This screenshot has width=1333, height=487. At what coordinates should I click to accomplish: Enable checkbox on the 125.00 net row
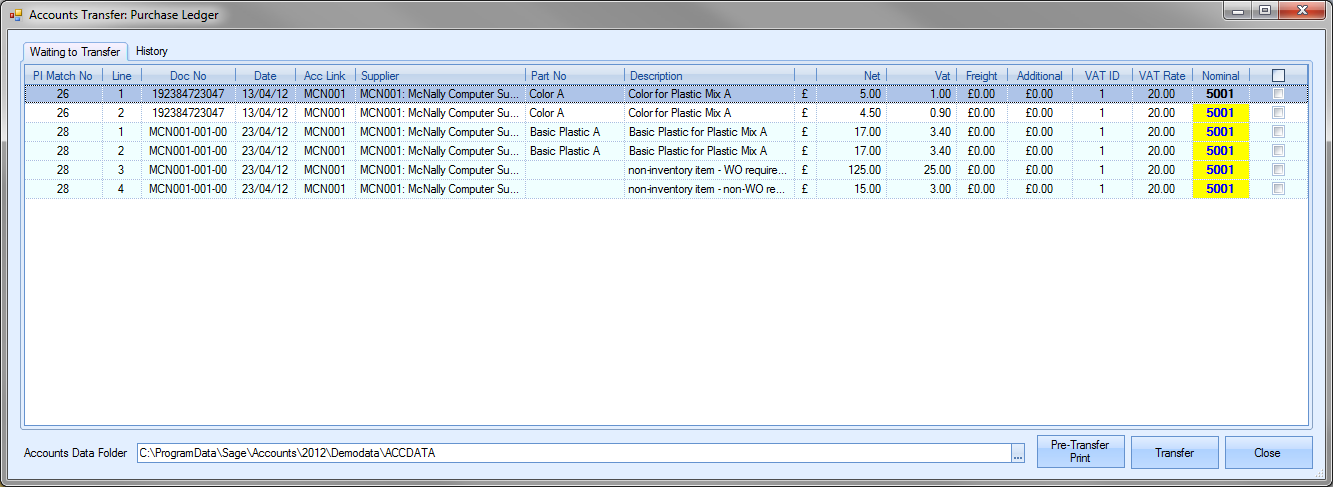coord(1278,170)
